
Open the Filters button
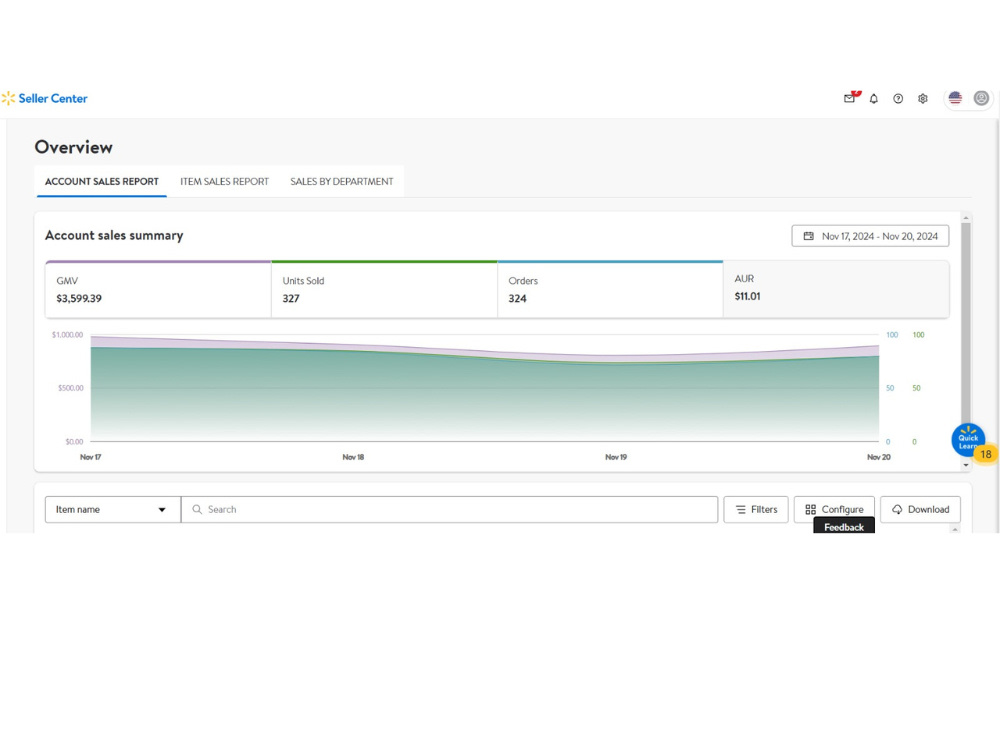click(x=756, y=510)
